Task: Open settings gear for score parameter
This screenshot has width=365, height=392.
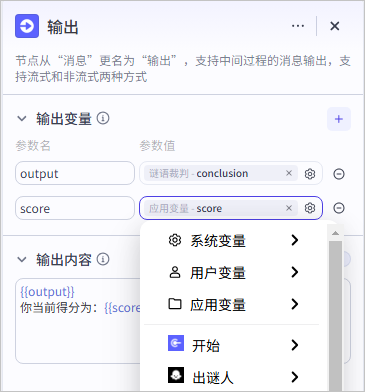Action: [310, 208]
